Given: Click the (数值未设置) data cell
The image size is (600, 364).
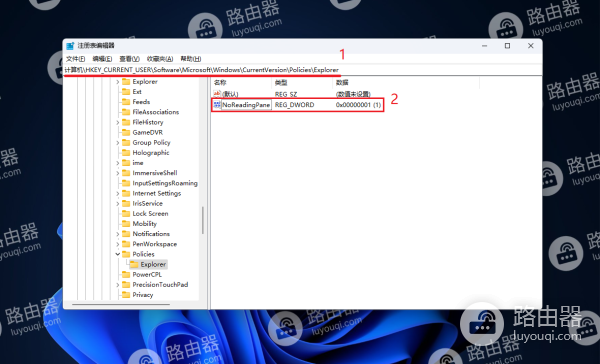Looking at the screenshot, I should pos(353,94).
